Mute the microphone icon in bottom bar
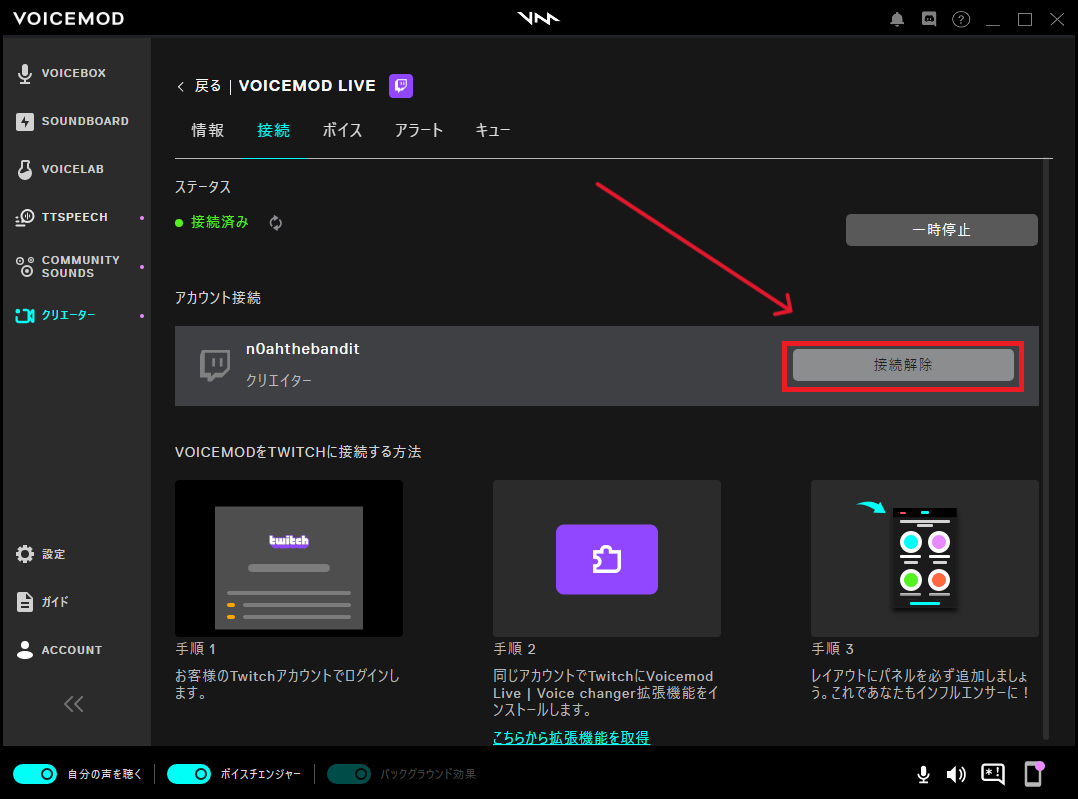The width and height of the screenshot is (1078, 799). pos(923,775)
